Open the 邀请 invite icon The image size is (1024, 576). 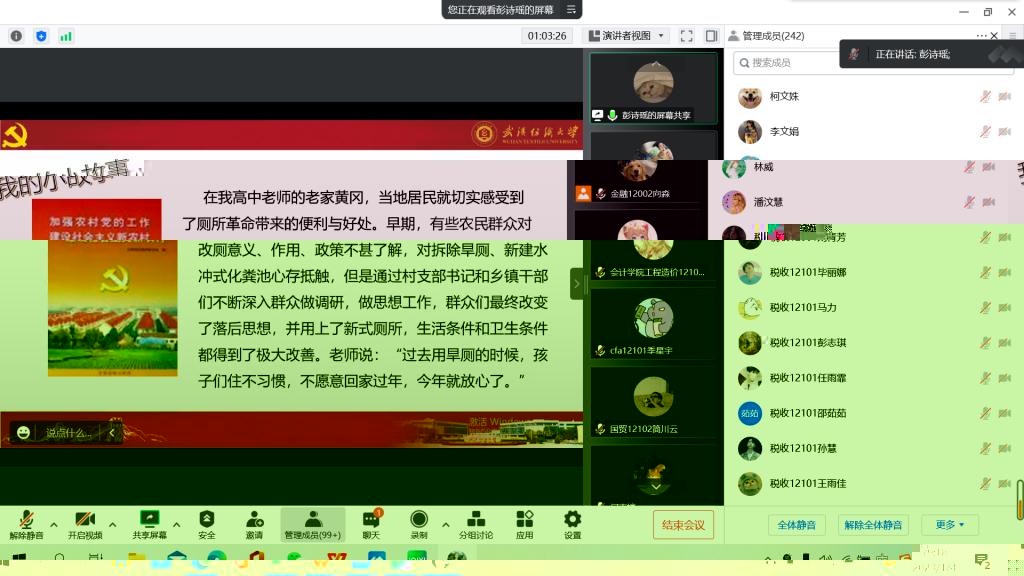[255, 520]
